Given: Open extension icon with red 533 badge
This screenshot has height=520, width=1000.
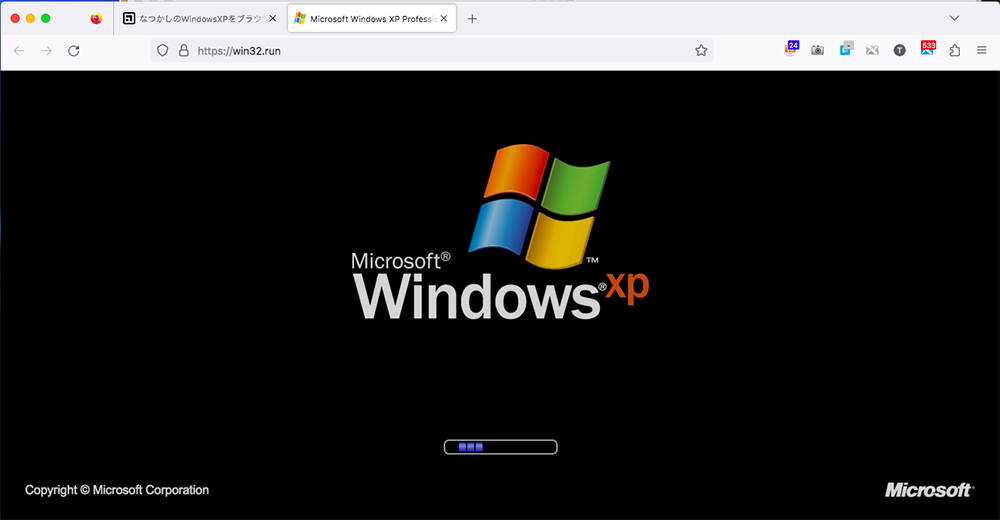Looking at the screenshot, I should point(928,48).
